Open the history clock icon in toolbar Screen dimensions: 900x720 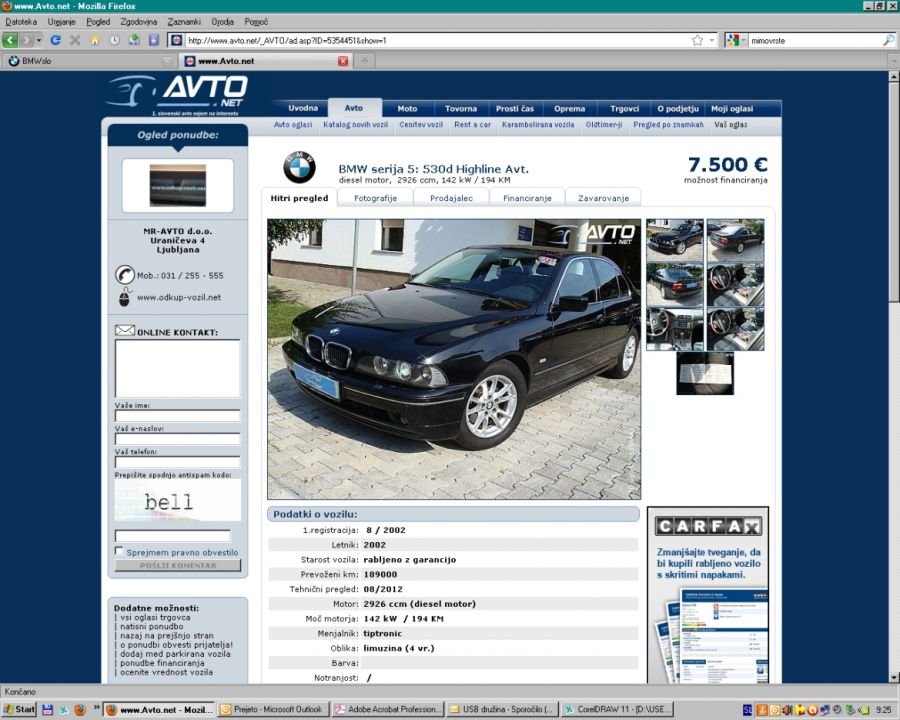click(114, 40)
